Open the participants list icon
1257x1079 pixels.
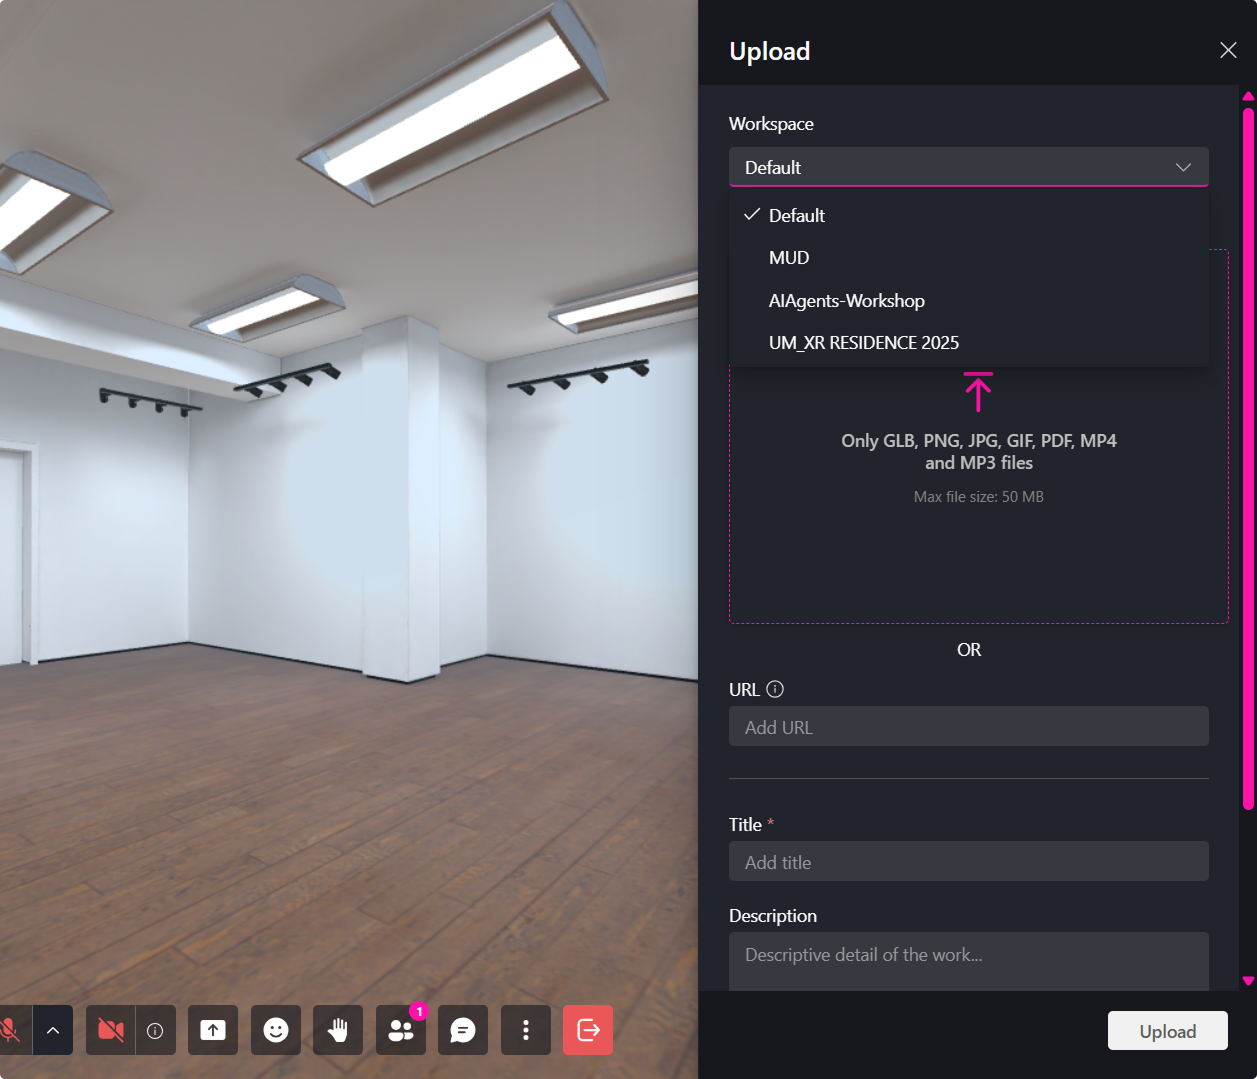point(401,1030)
